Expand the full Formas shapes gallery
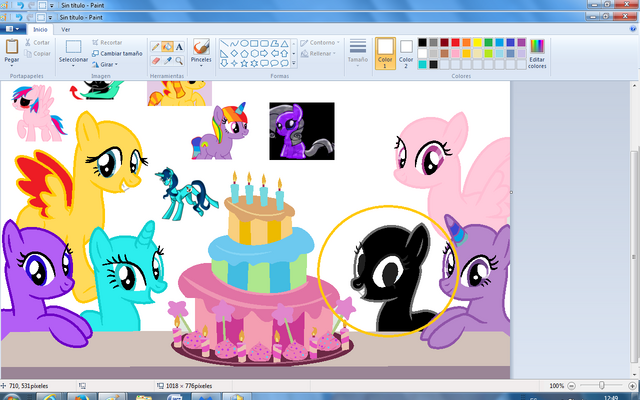Screen dimensions: 640x400 293,63
